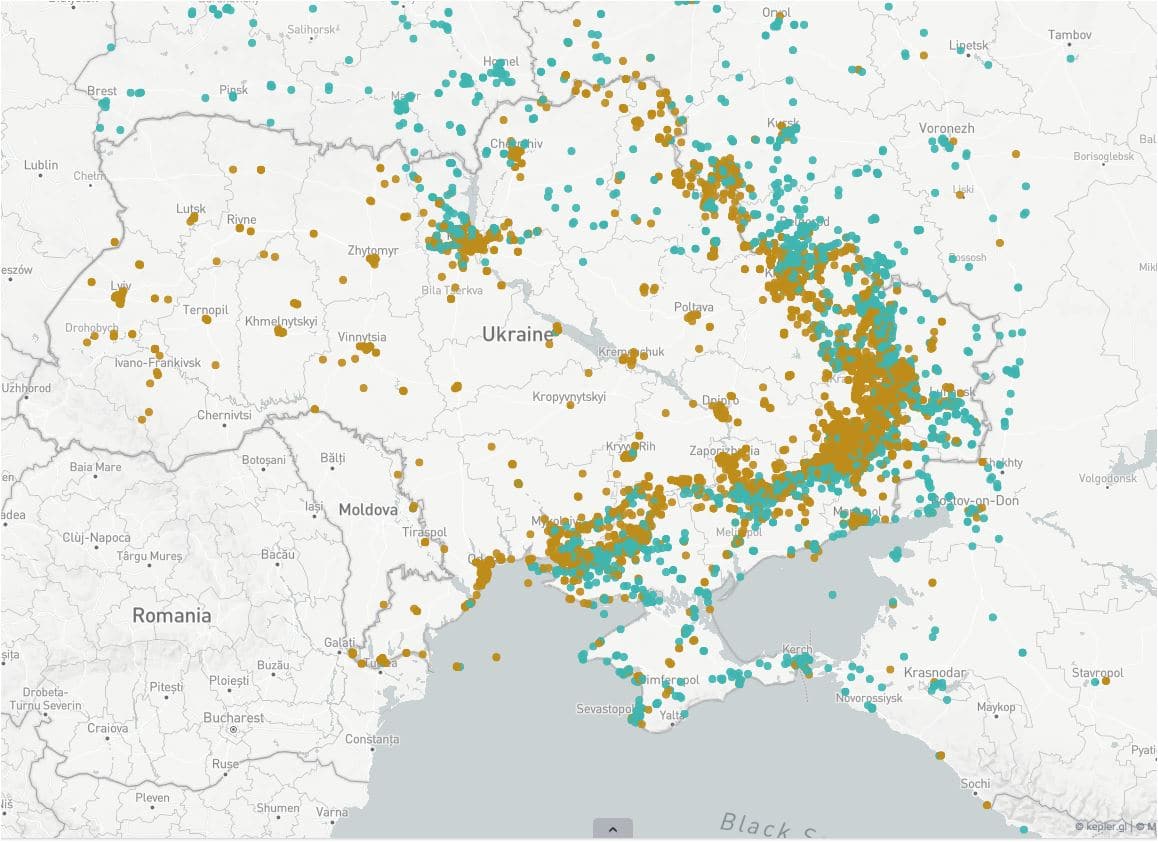Select the Voronezh city label

point(946,129)
